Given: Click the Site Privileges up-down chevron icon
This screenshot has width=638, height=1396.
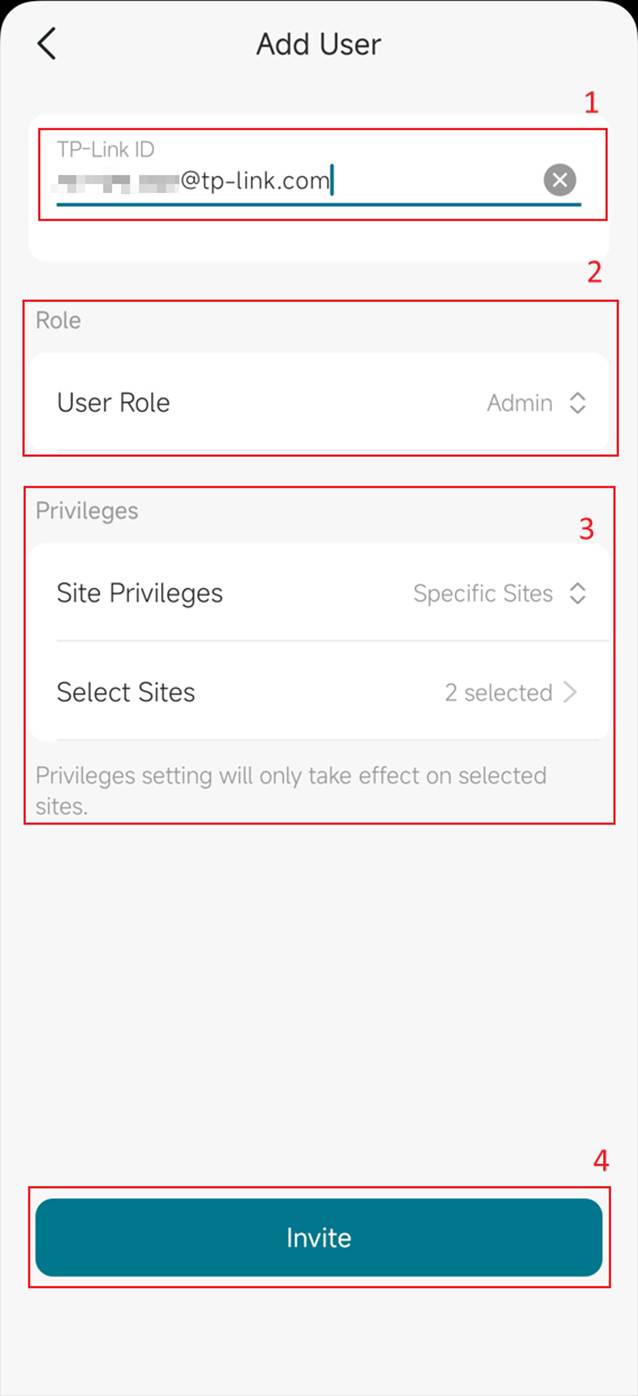Looking at the screenshot, I should [x=577, y=593].
